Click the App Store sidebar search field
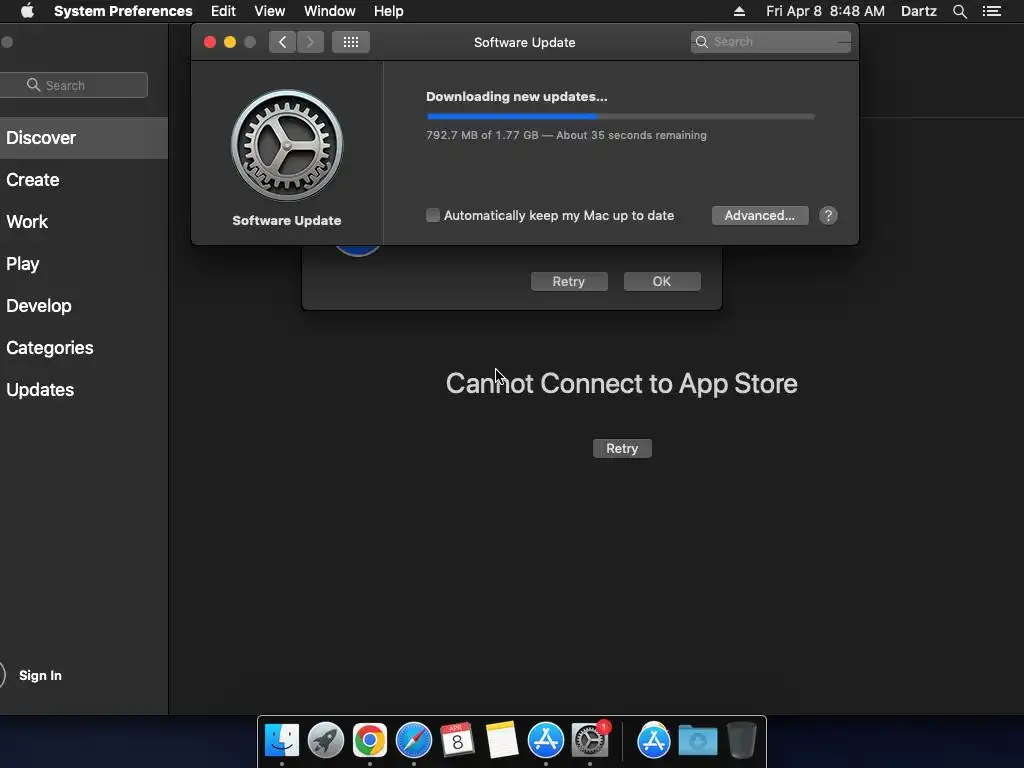This screenshot has width=1024, height=768. pyautogui.click(x=74, y=85)
